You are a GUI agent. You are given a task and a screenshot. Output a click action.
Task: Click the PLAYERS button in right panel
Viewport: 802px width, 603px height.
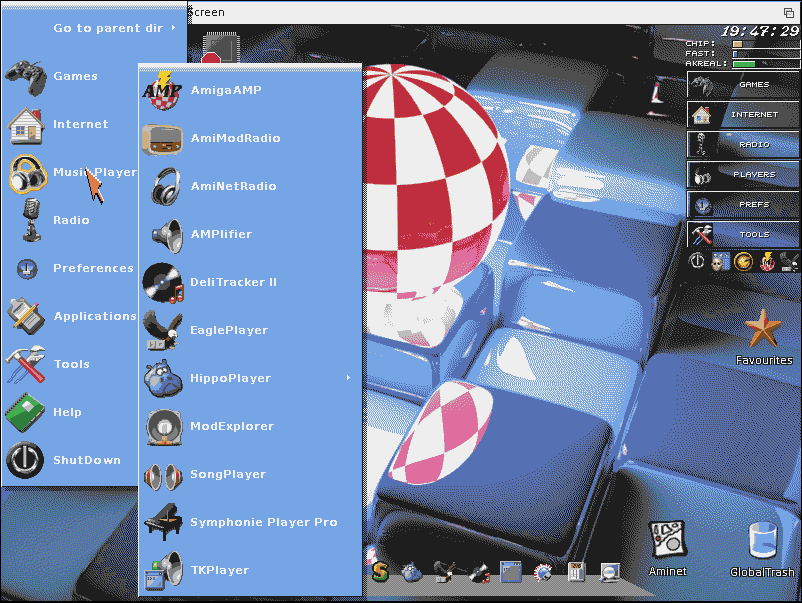click(743, 174)
